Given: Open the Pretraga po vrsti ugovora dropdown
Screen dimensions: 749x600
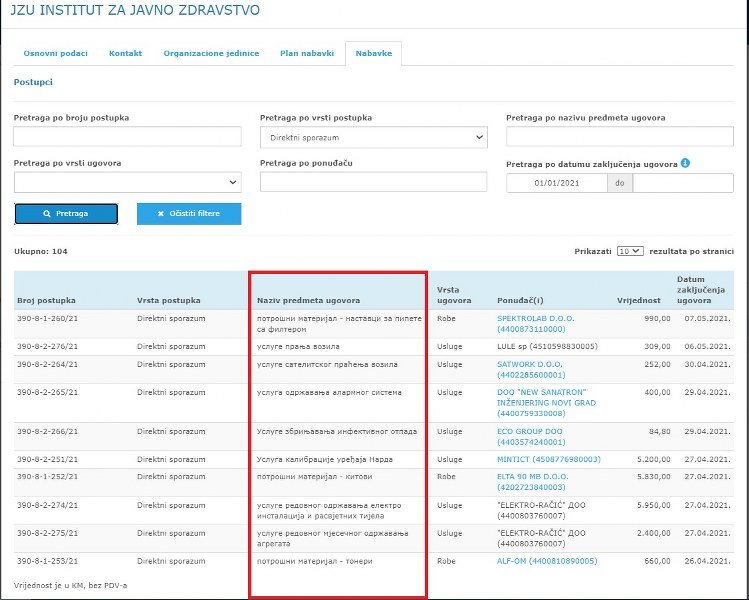Looking at the screenshot, I should point(127,182).
